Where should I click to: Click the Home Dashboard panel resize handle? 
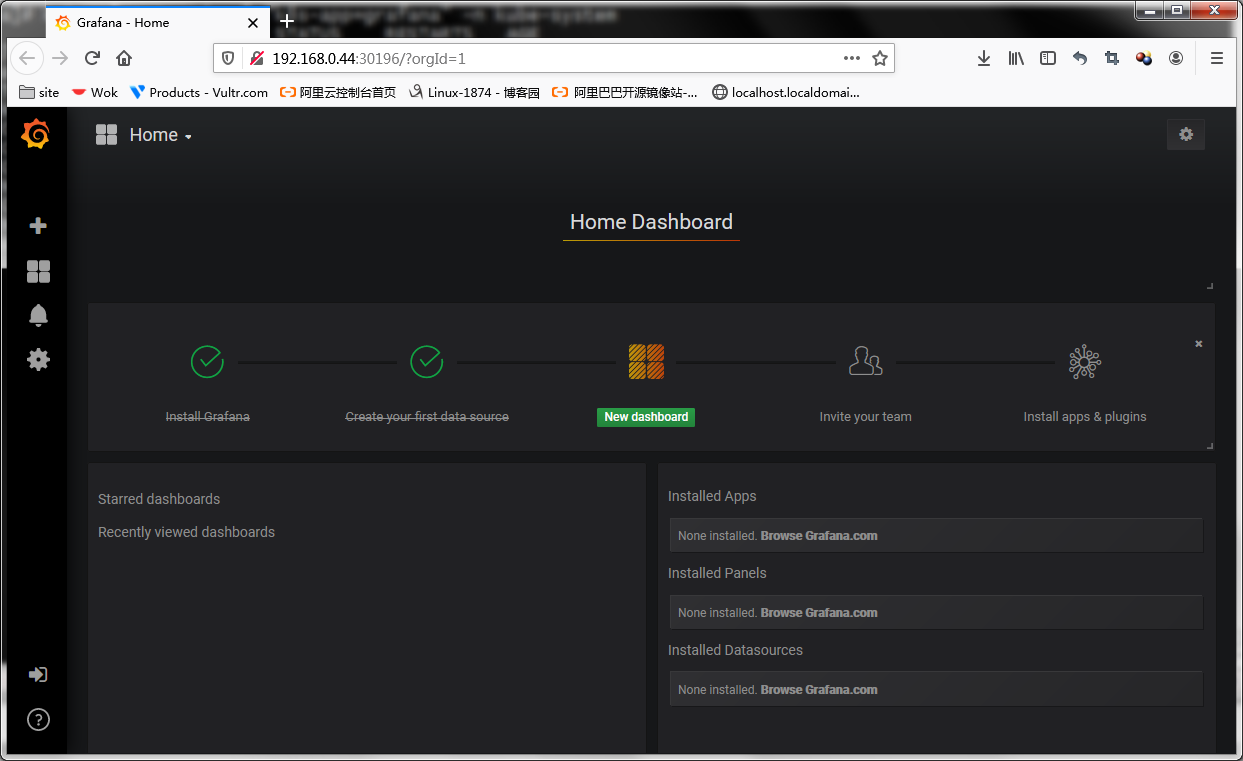coord(1209,285)
